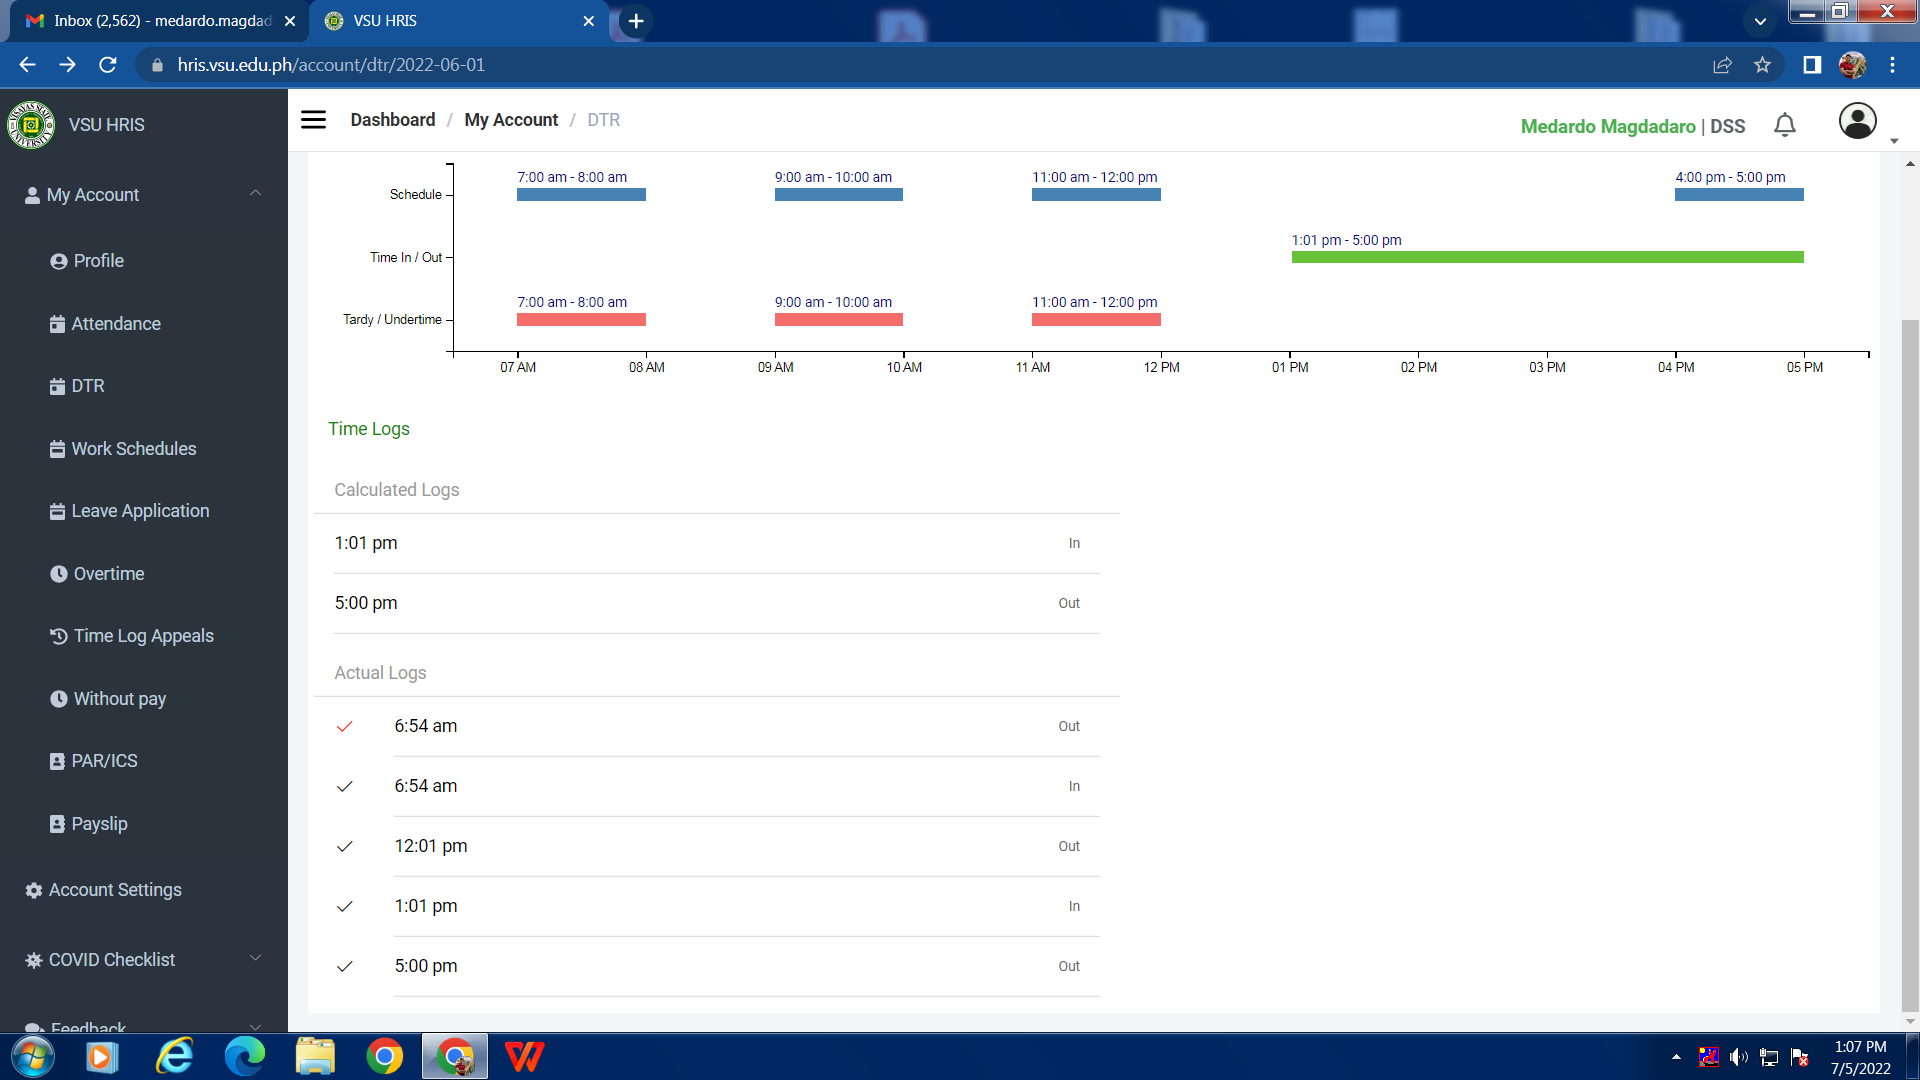
Task: Switch to the Gmail Inbox tab
Action: click(x=160, y=21)
